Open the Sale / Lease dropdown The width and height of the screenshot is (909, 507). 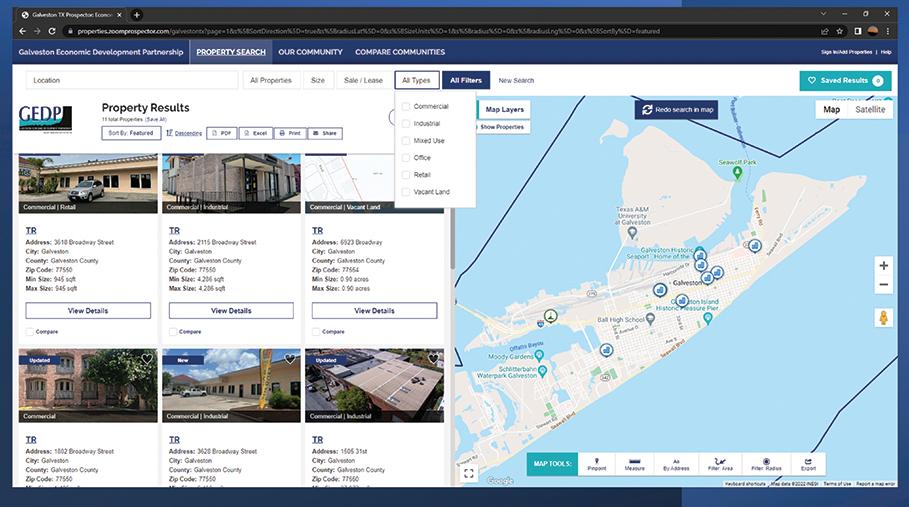click(x=363, y=81)
